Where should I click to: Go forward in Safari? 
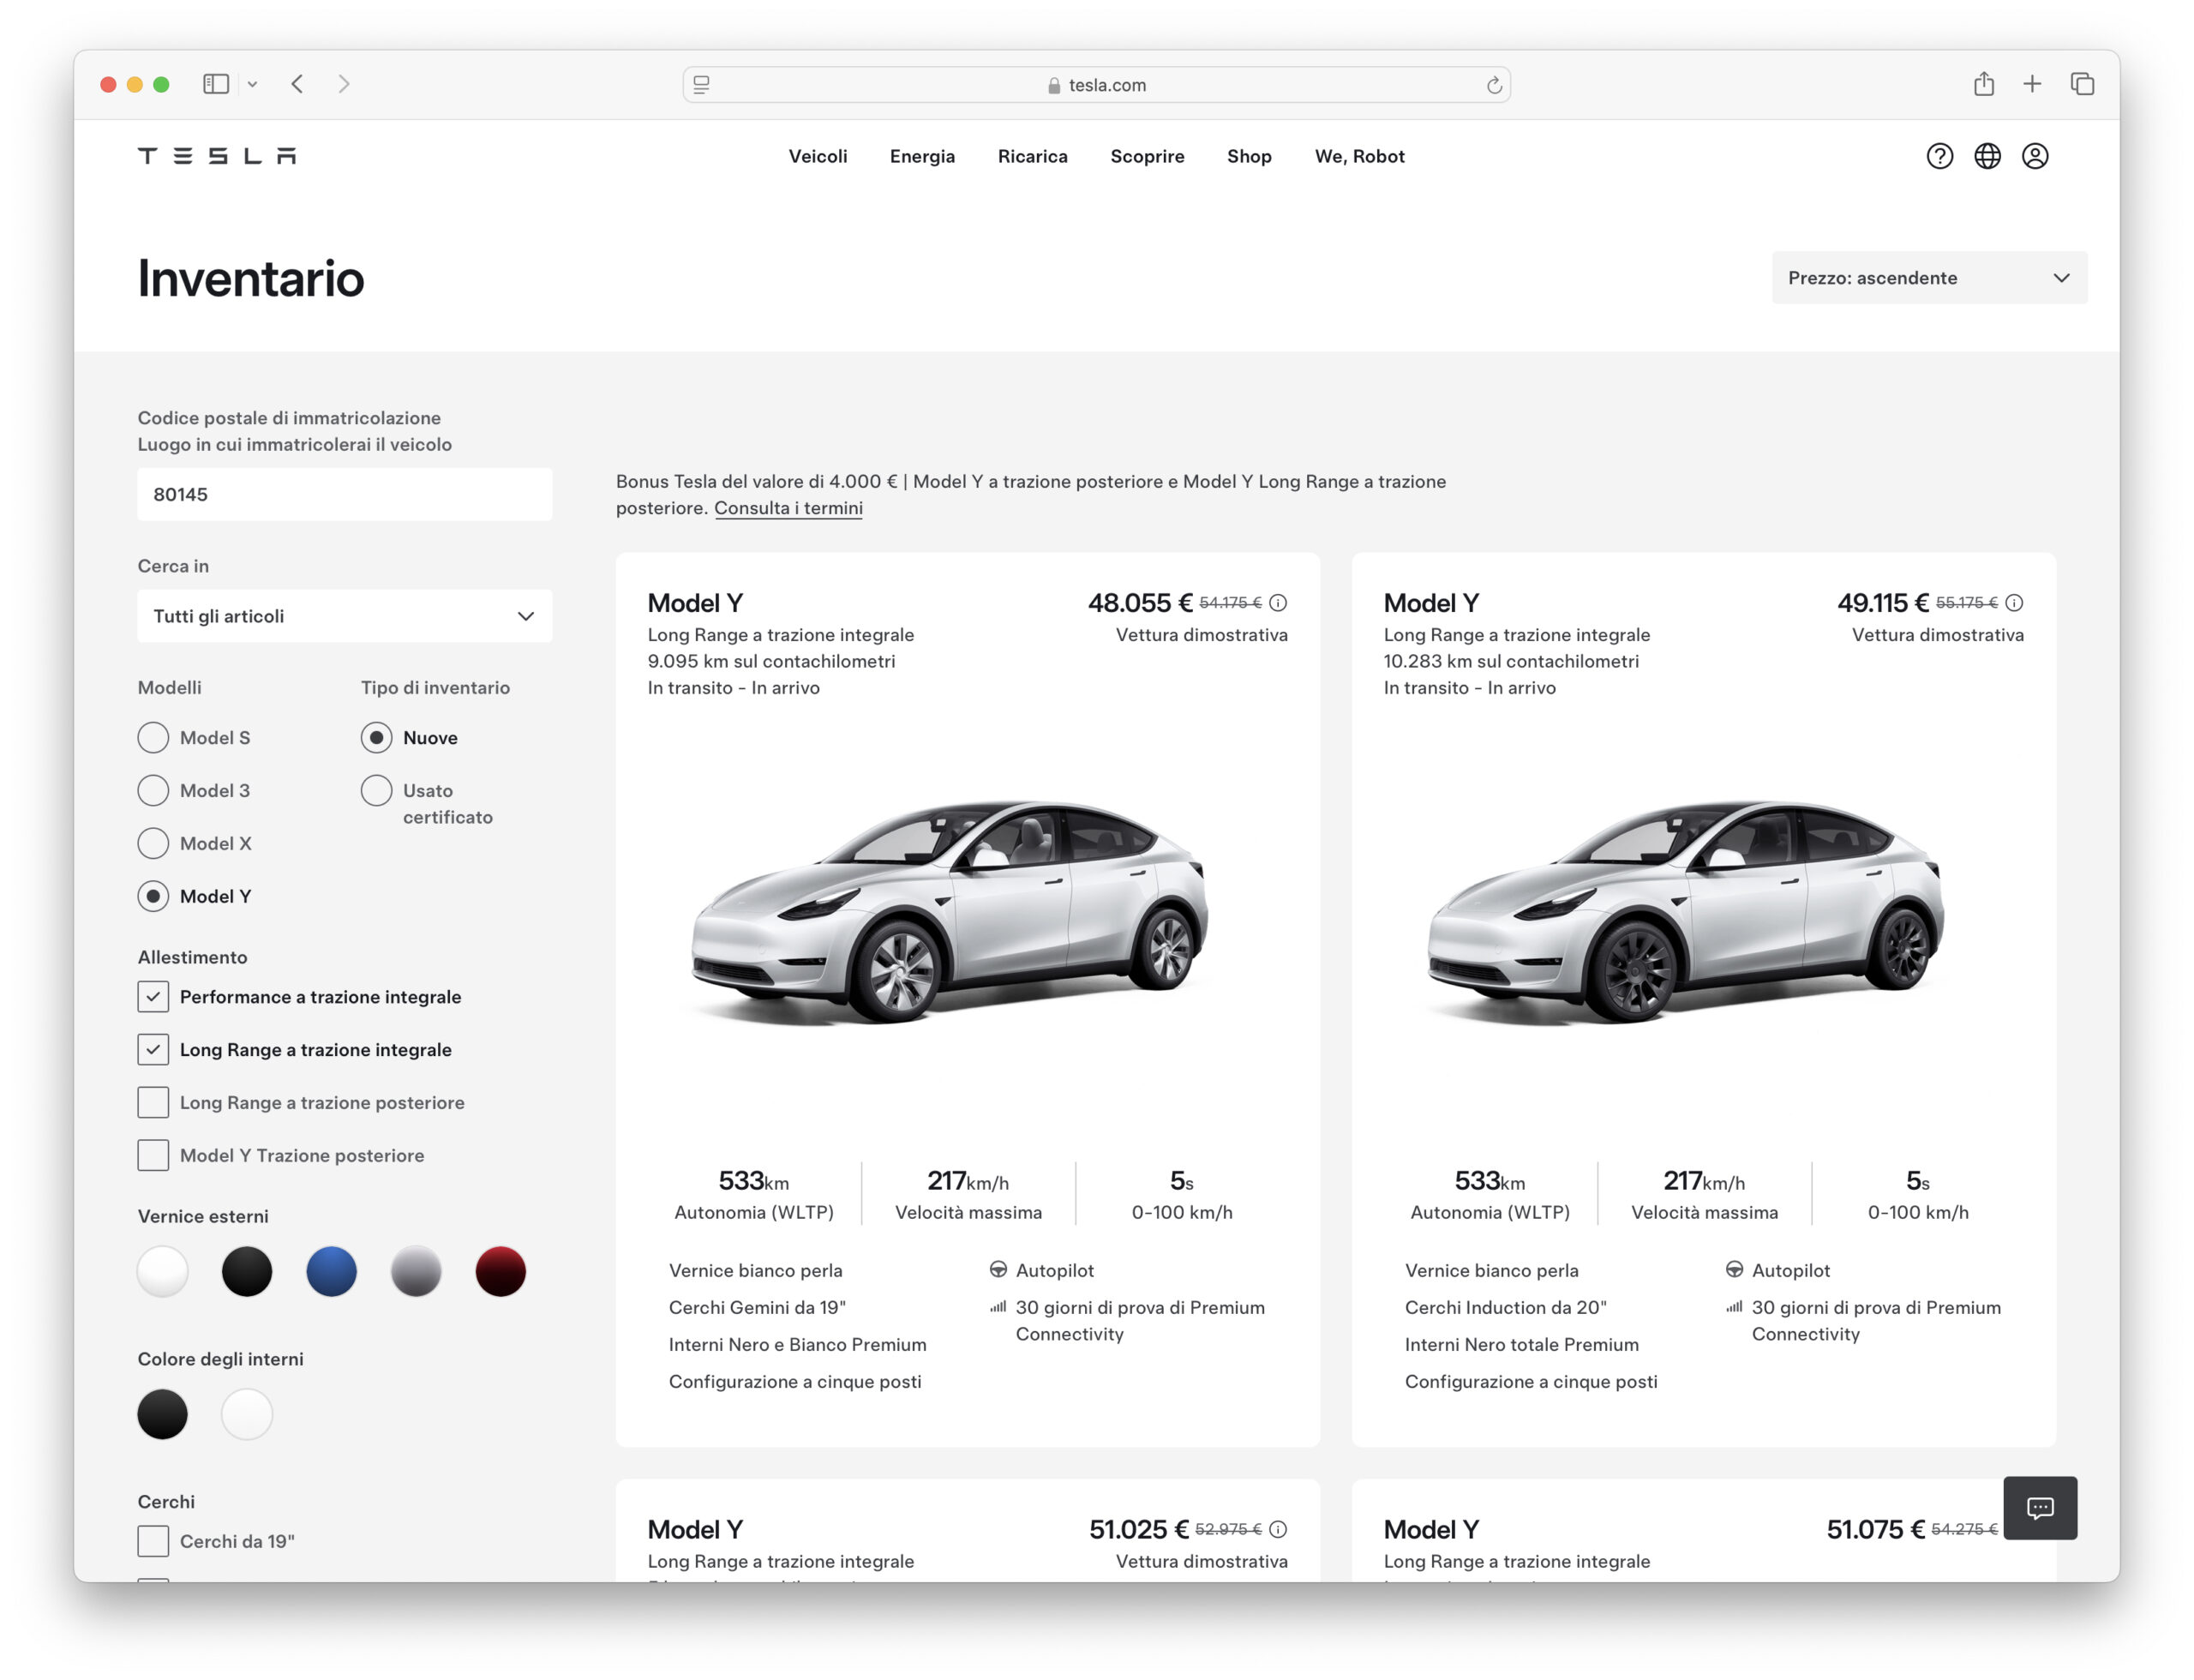[x=344, y=84]
